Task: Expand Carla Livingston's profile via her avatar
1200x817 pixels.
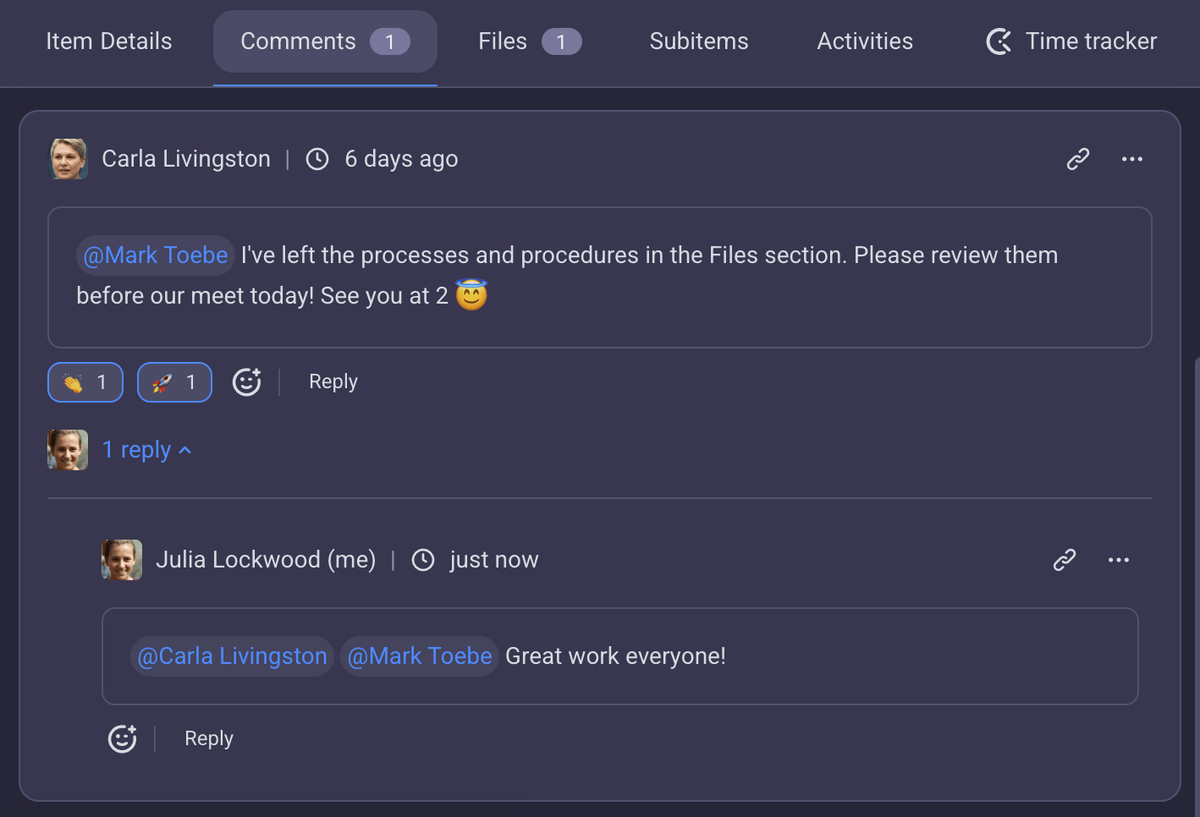Action: 67,158
